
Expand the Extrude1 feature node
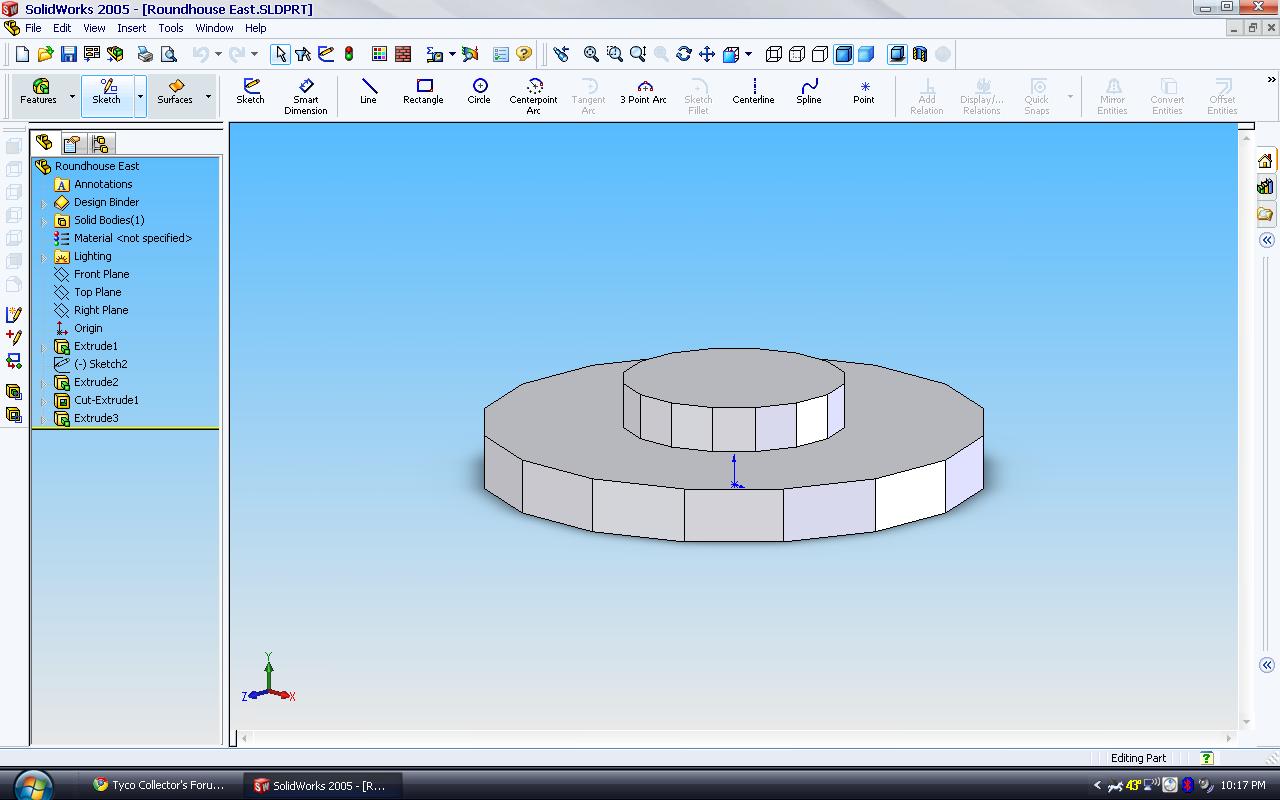coord(44,347)
